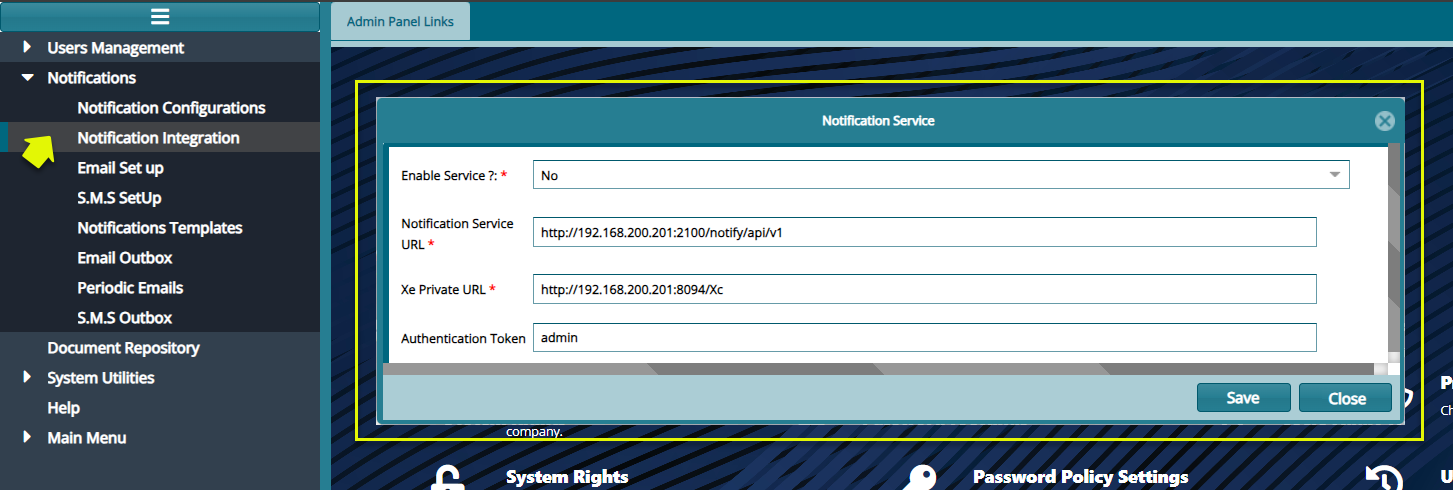1453x490 pixels.
Task: Collapse the Notifications tree node
Action: 27,77
